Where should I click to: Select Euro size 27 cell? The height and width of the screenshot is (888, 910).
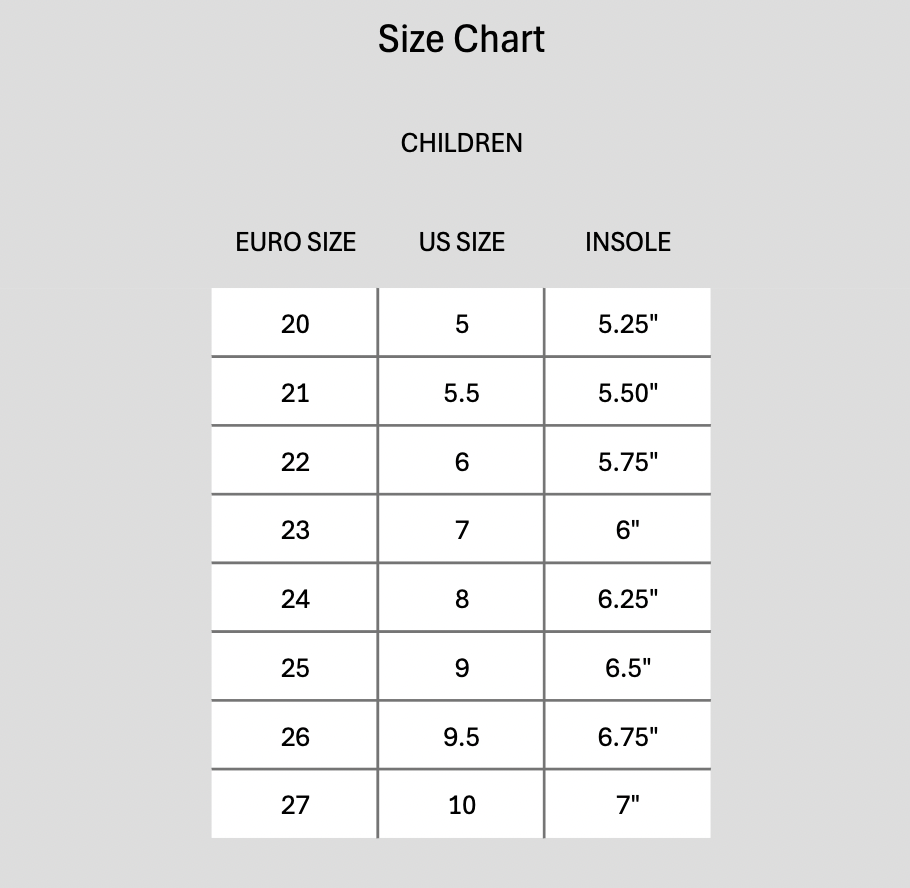[295, 805]
